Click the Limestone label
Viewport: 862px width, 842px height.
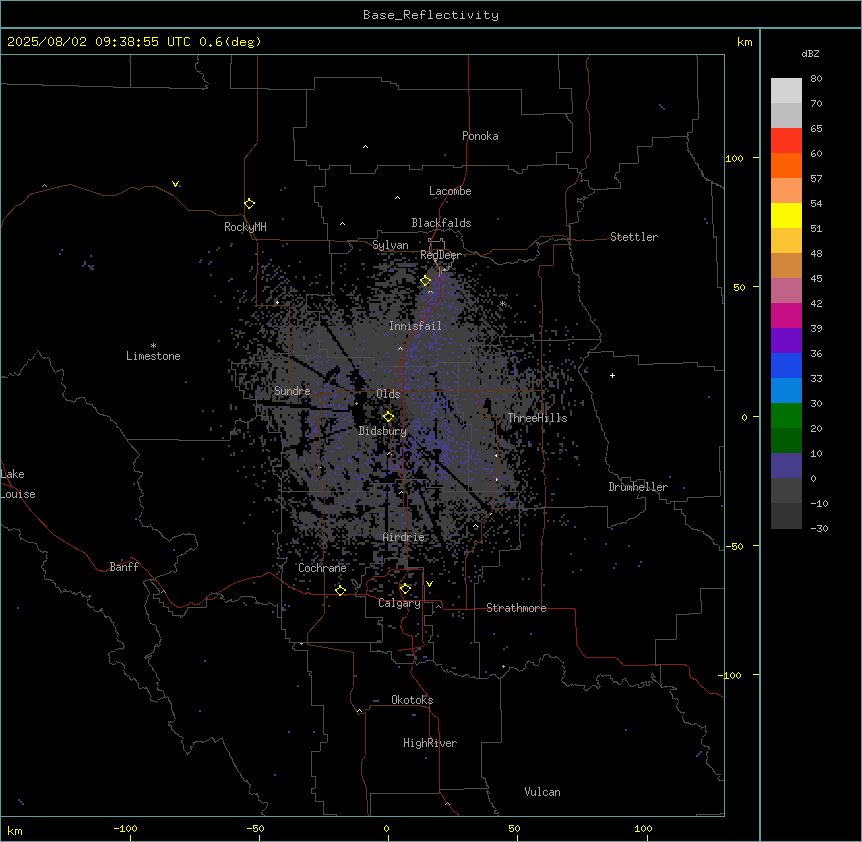pyautogui.click(x=153, y=356)
